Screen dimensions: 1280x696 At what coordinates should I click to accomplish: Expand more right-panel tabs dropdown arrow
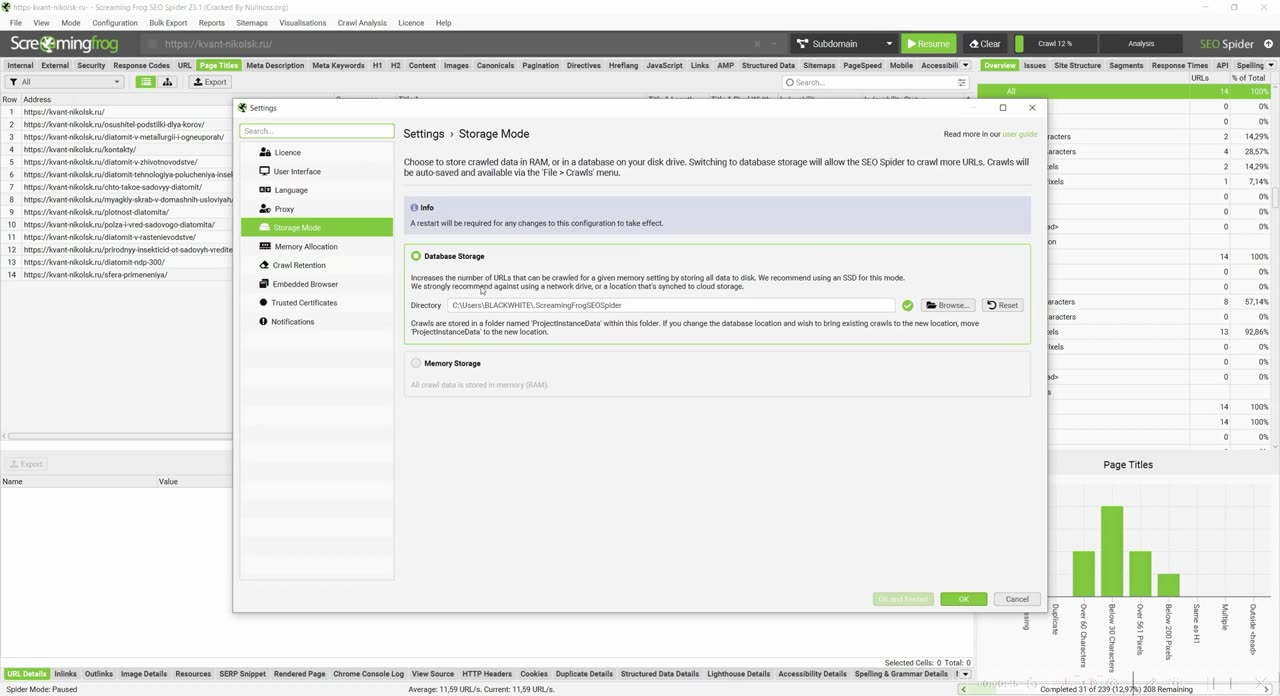[x=1271, y=65]
